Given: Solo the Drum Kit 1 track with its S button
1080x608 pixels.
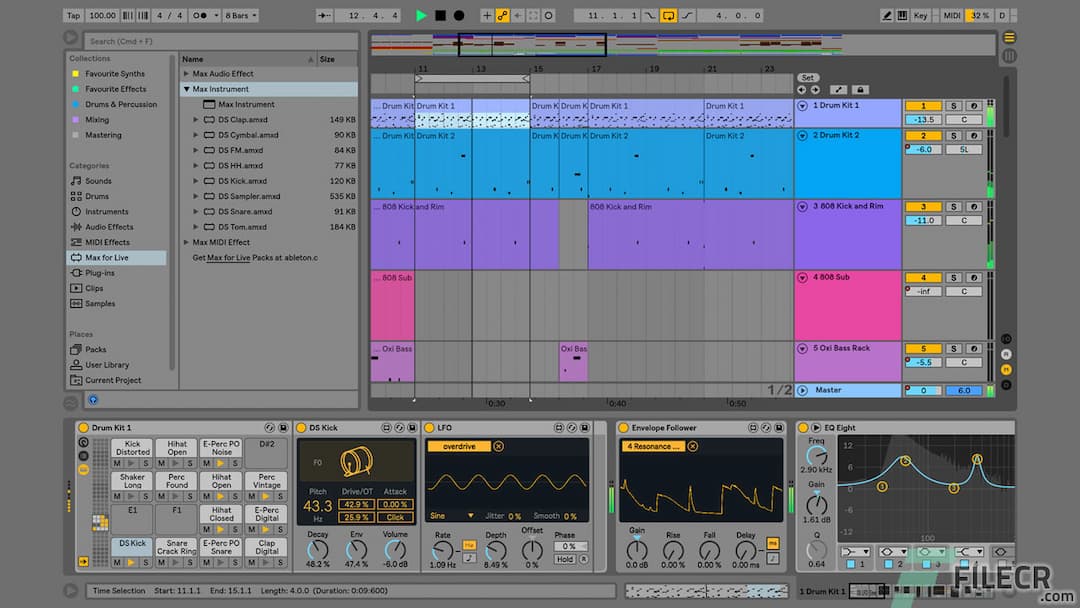Looking at the screenshot, I should [954, 105].
